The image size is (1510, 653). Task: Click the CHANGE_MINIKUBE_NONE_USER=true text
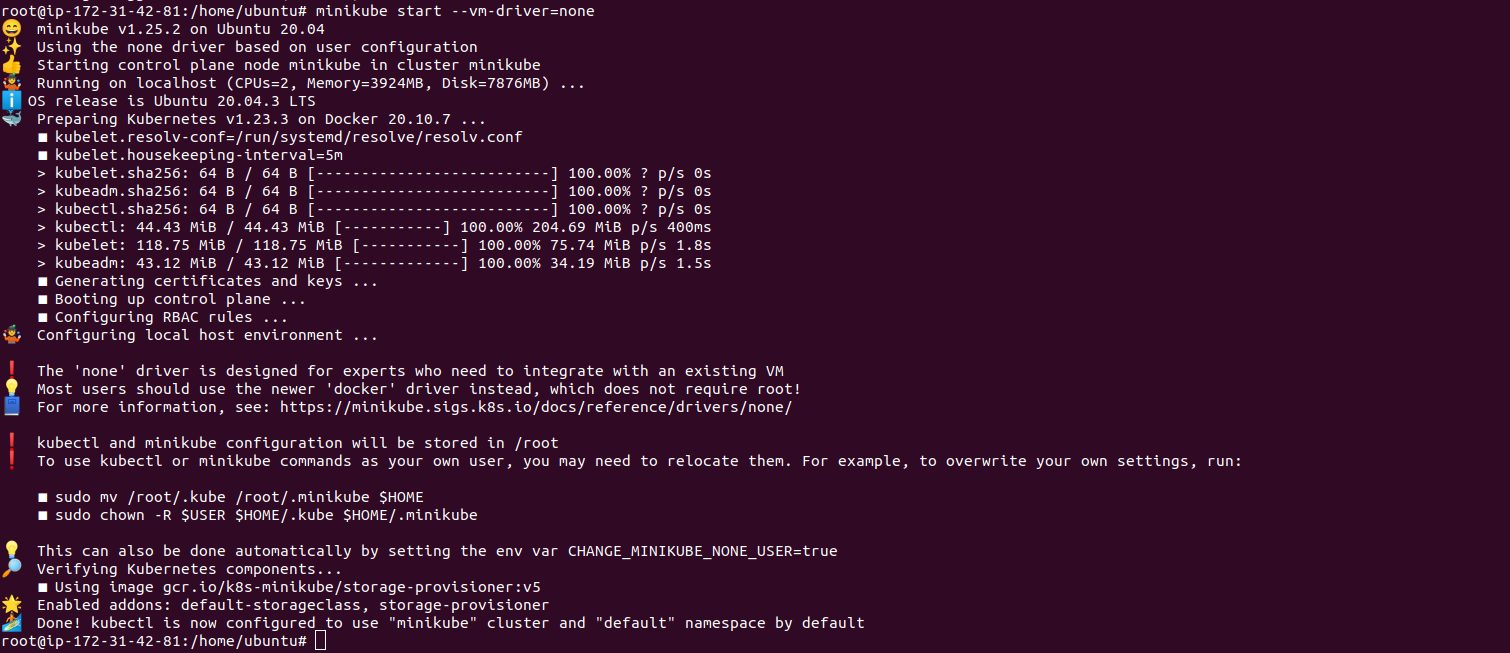click(702, 551)
